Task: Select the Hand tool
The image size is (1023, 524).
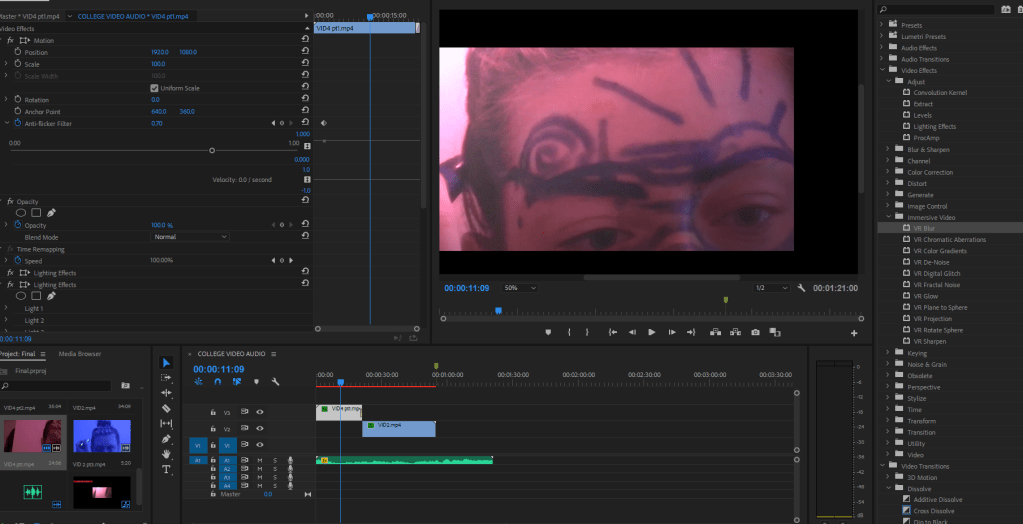Action: pyautogui.click(x=166, y=454)
